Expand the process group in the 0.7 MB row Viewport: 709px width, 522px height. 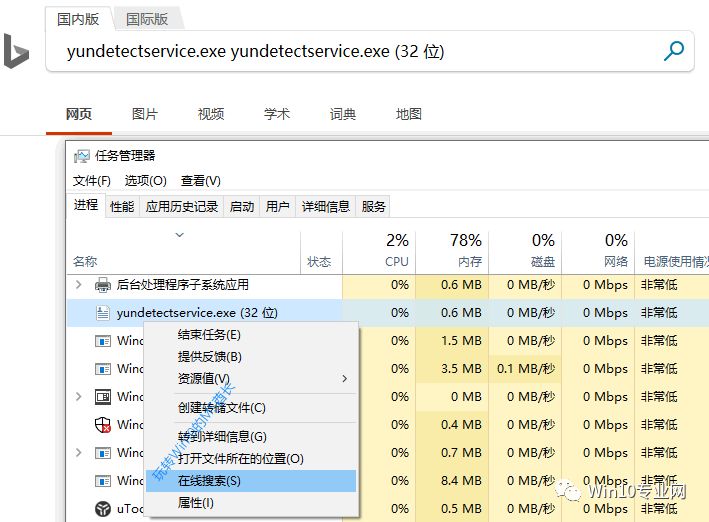point(78,452)
